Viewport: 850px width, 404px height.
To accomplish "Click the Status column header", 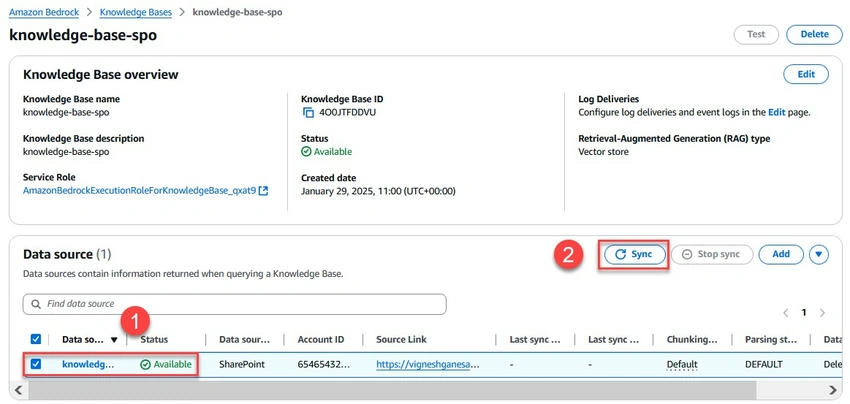I will [154, 339].
